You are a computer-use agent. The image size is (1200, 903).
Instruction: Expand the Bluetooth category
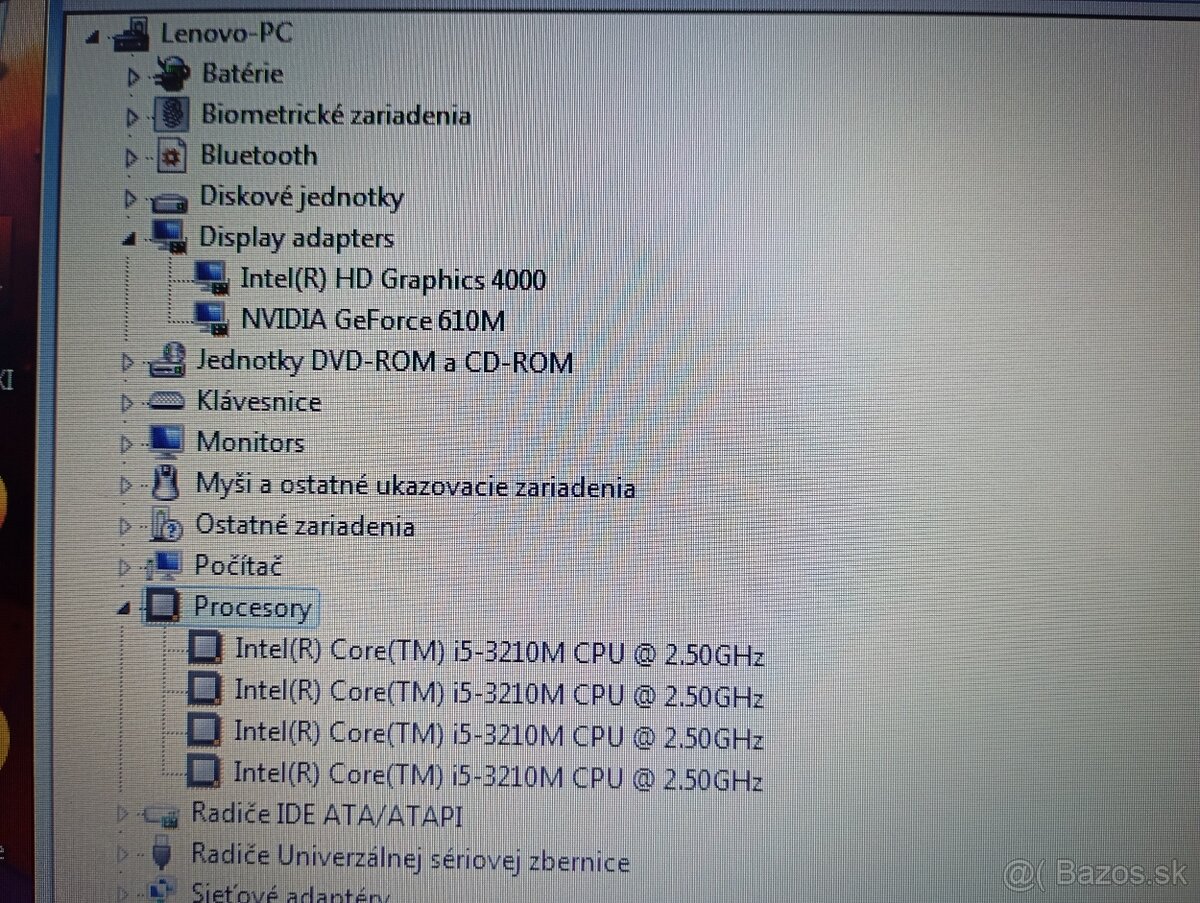click(131, 158)
